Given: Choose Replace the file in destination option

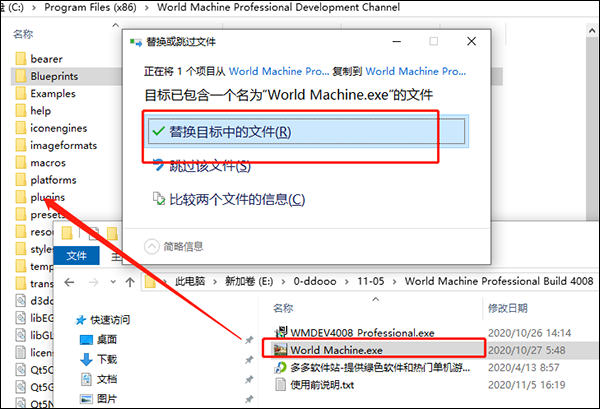Looking at the screenshot, I should 307,132.
